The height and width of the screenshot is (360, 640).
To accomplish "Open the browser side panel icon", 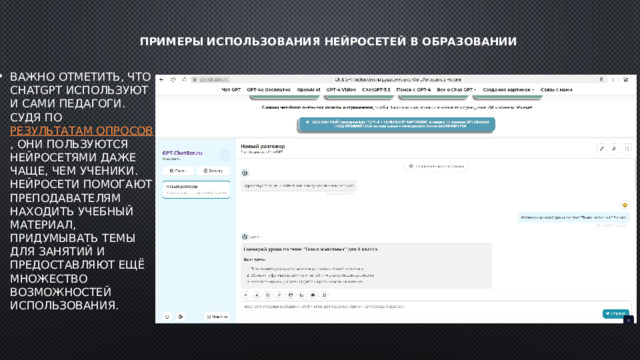I will [625, 80].
